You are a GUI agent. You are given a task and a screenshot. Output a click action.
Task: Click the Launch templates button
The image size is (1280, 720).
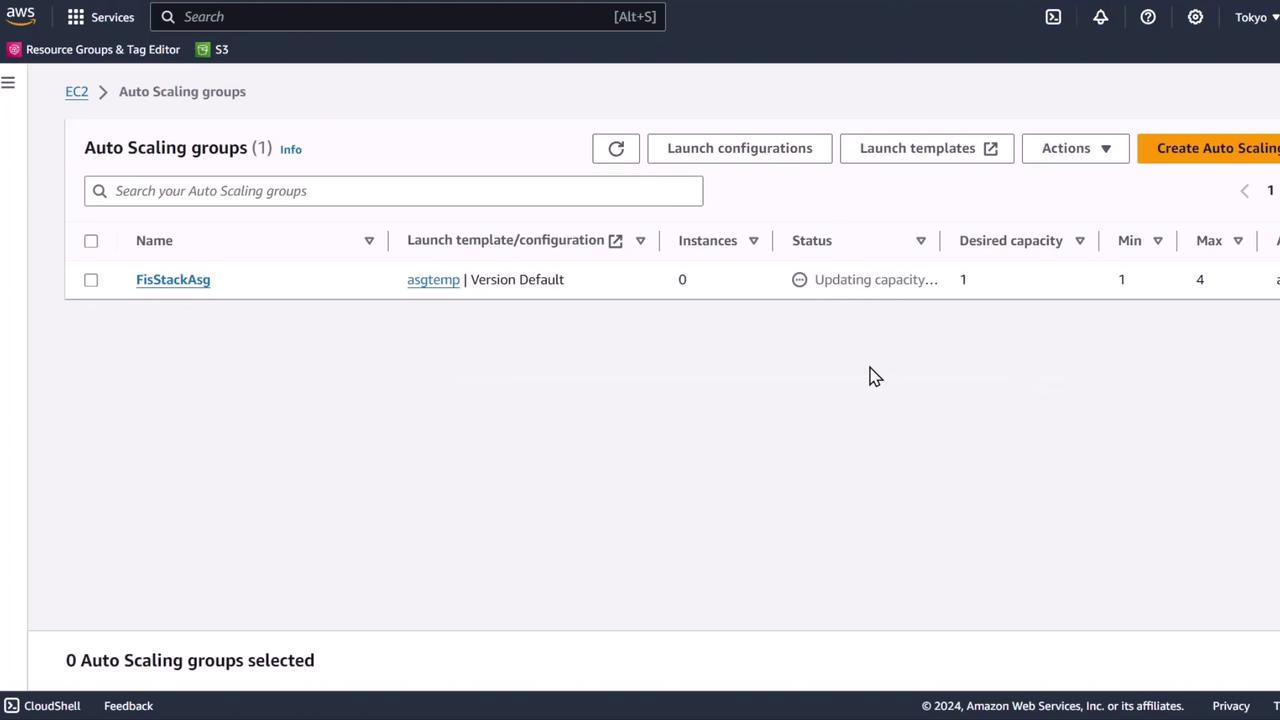click(x=927, y=148)
